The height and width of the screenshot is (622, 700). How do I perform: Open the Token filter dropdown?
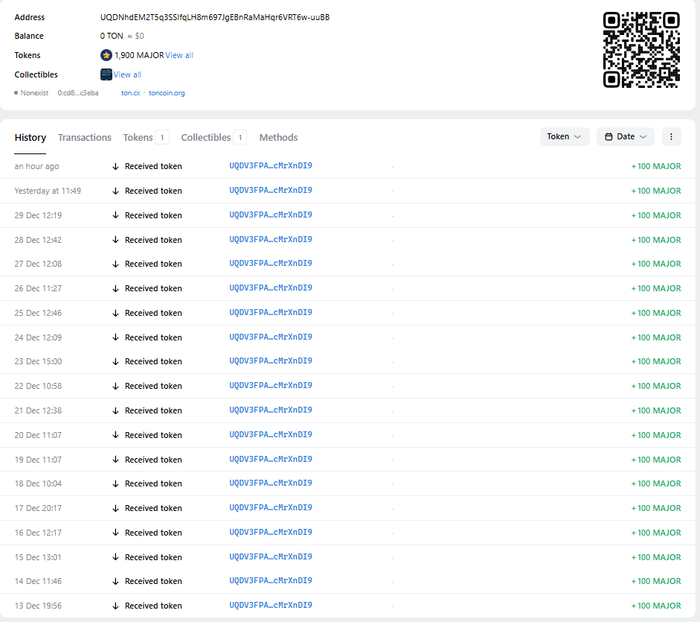[564, 137]
